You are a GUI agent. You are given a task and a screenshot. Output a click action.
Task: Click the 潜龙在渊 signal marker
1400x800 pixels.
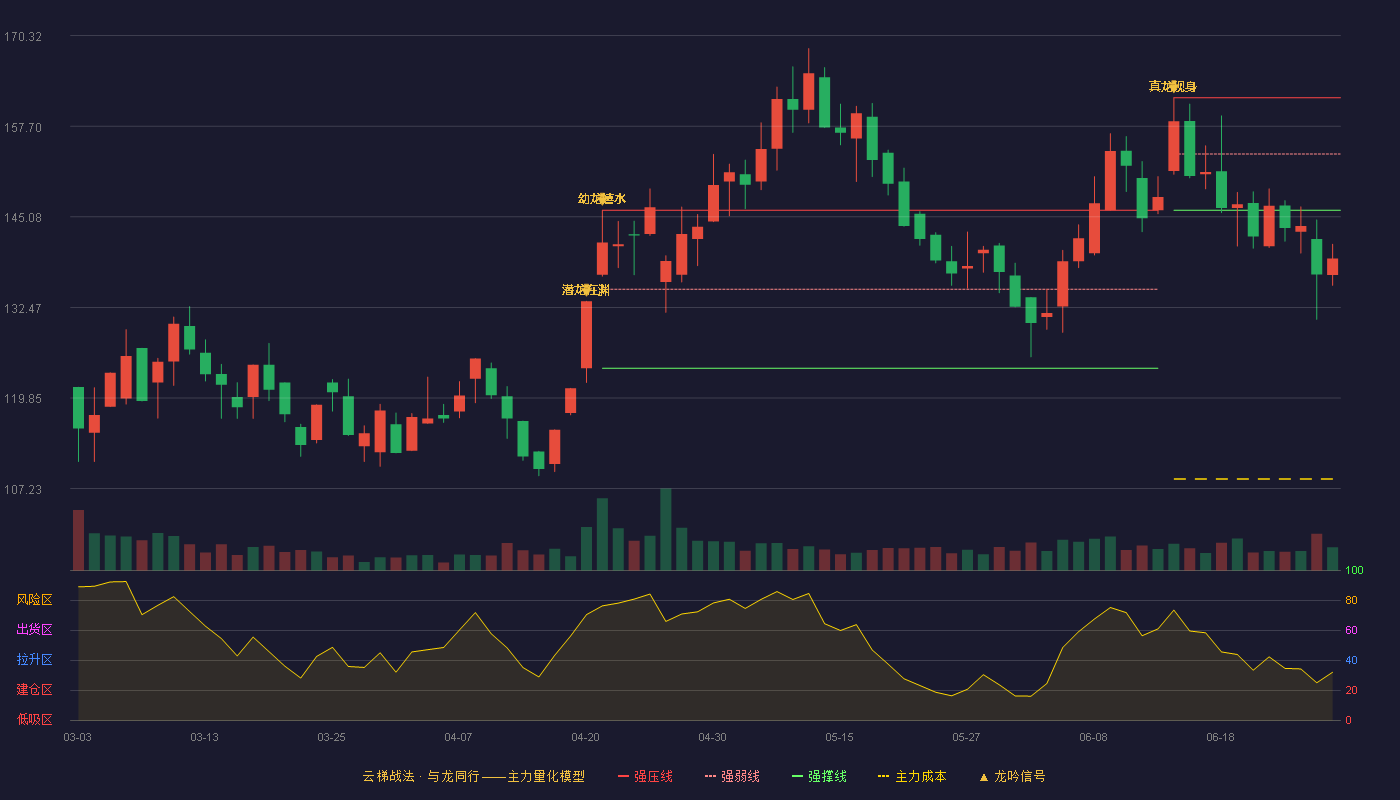[586, 290]
